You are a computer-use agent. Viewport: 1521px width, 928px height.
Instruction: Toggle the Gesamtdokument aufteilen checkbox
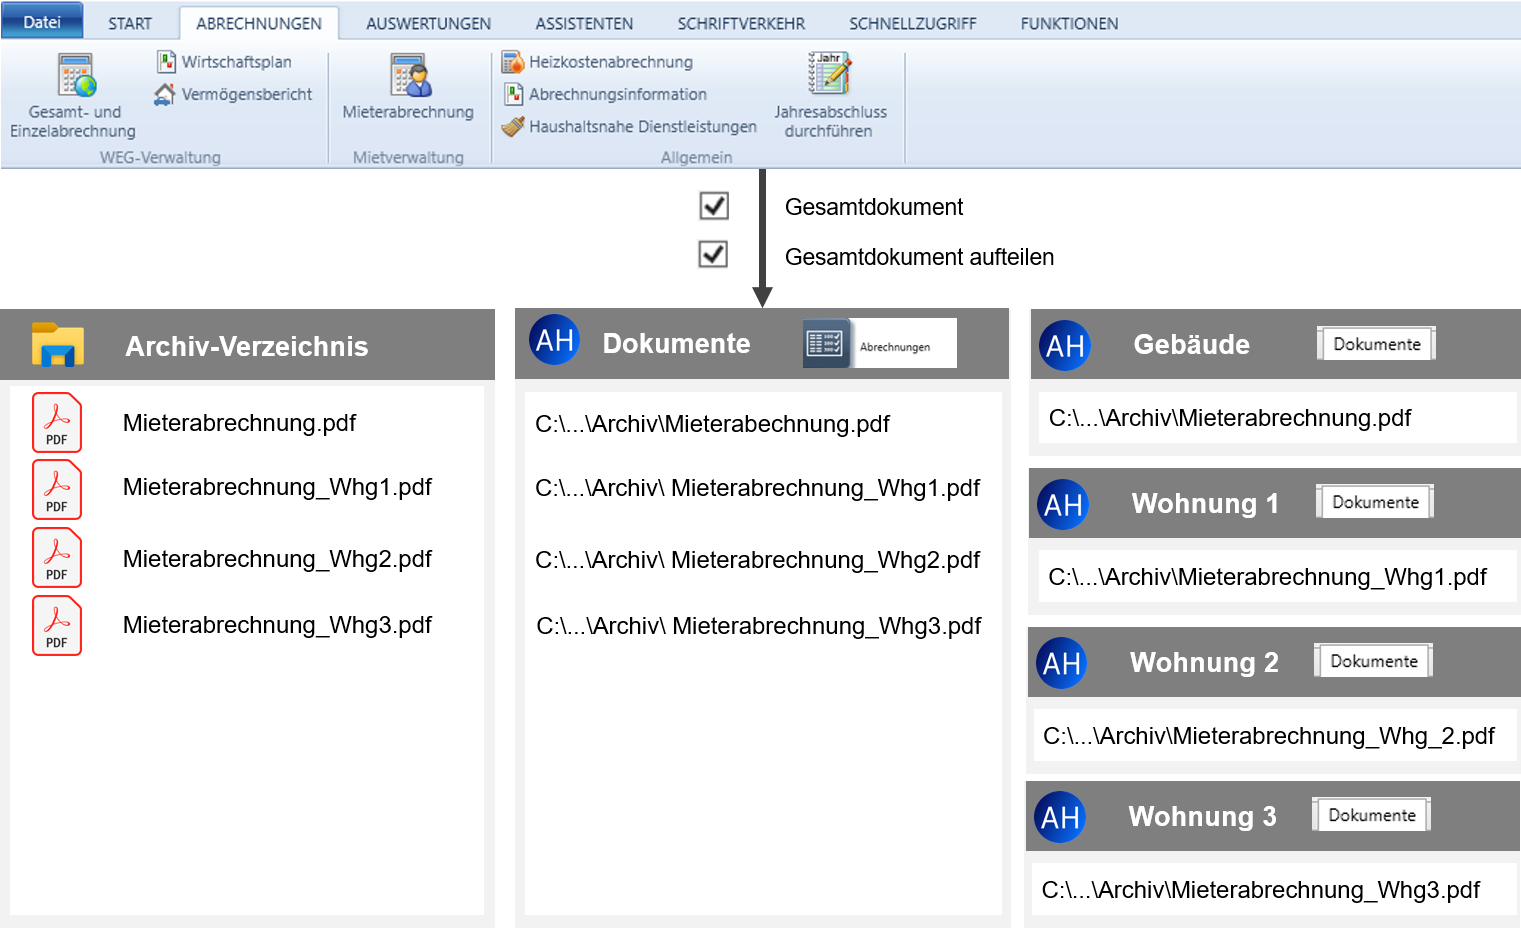713,255
